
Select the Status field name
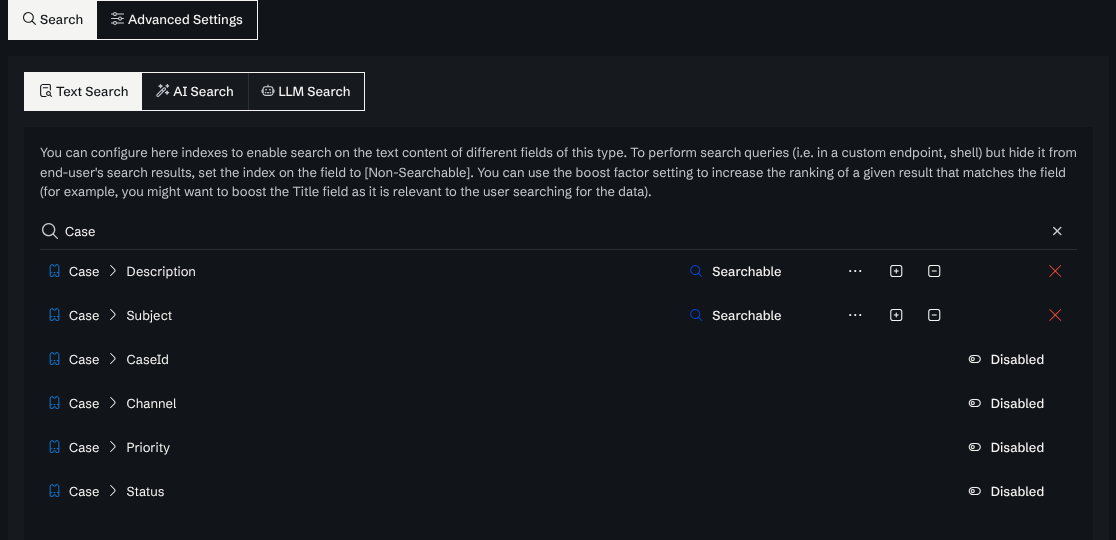coord(145,492)
